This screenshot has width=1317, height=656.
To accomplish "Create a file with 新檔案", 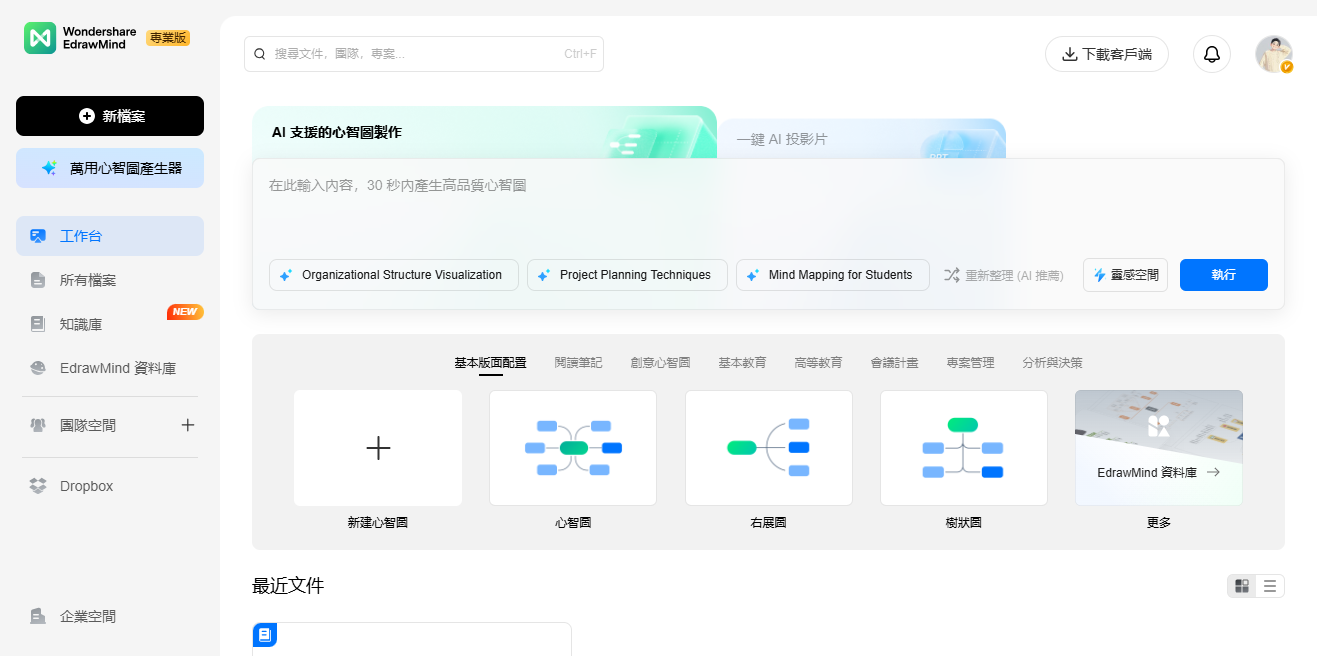I will click(x=110, y=116).
